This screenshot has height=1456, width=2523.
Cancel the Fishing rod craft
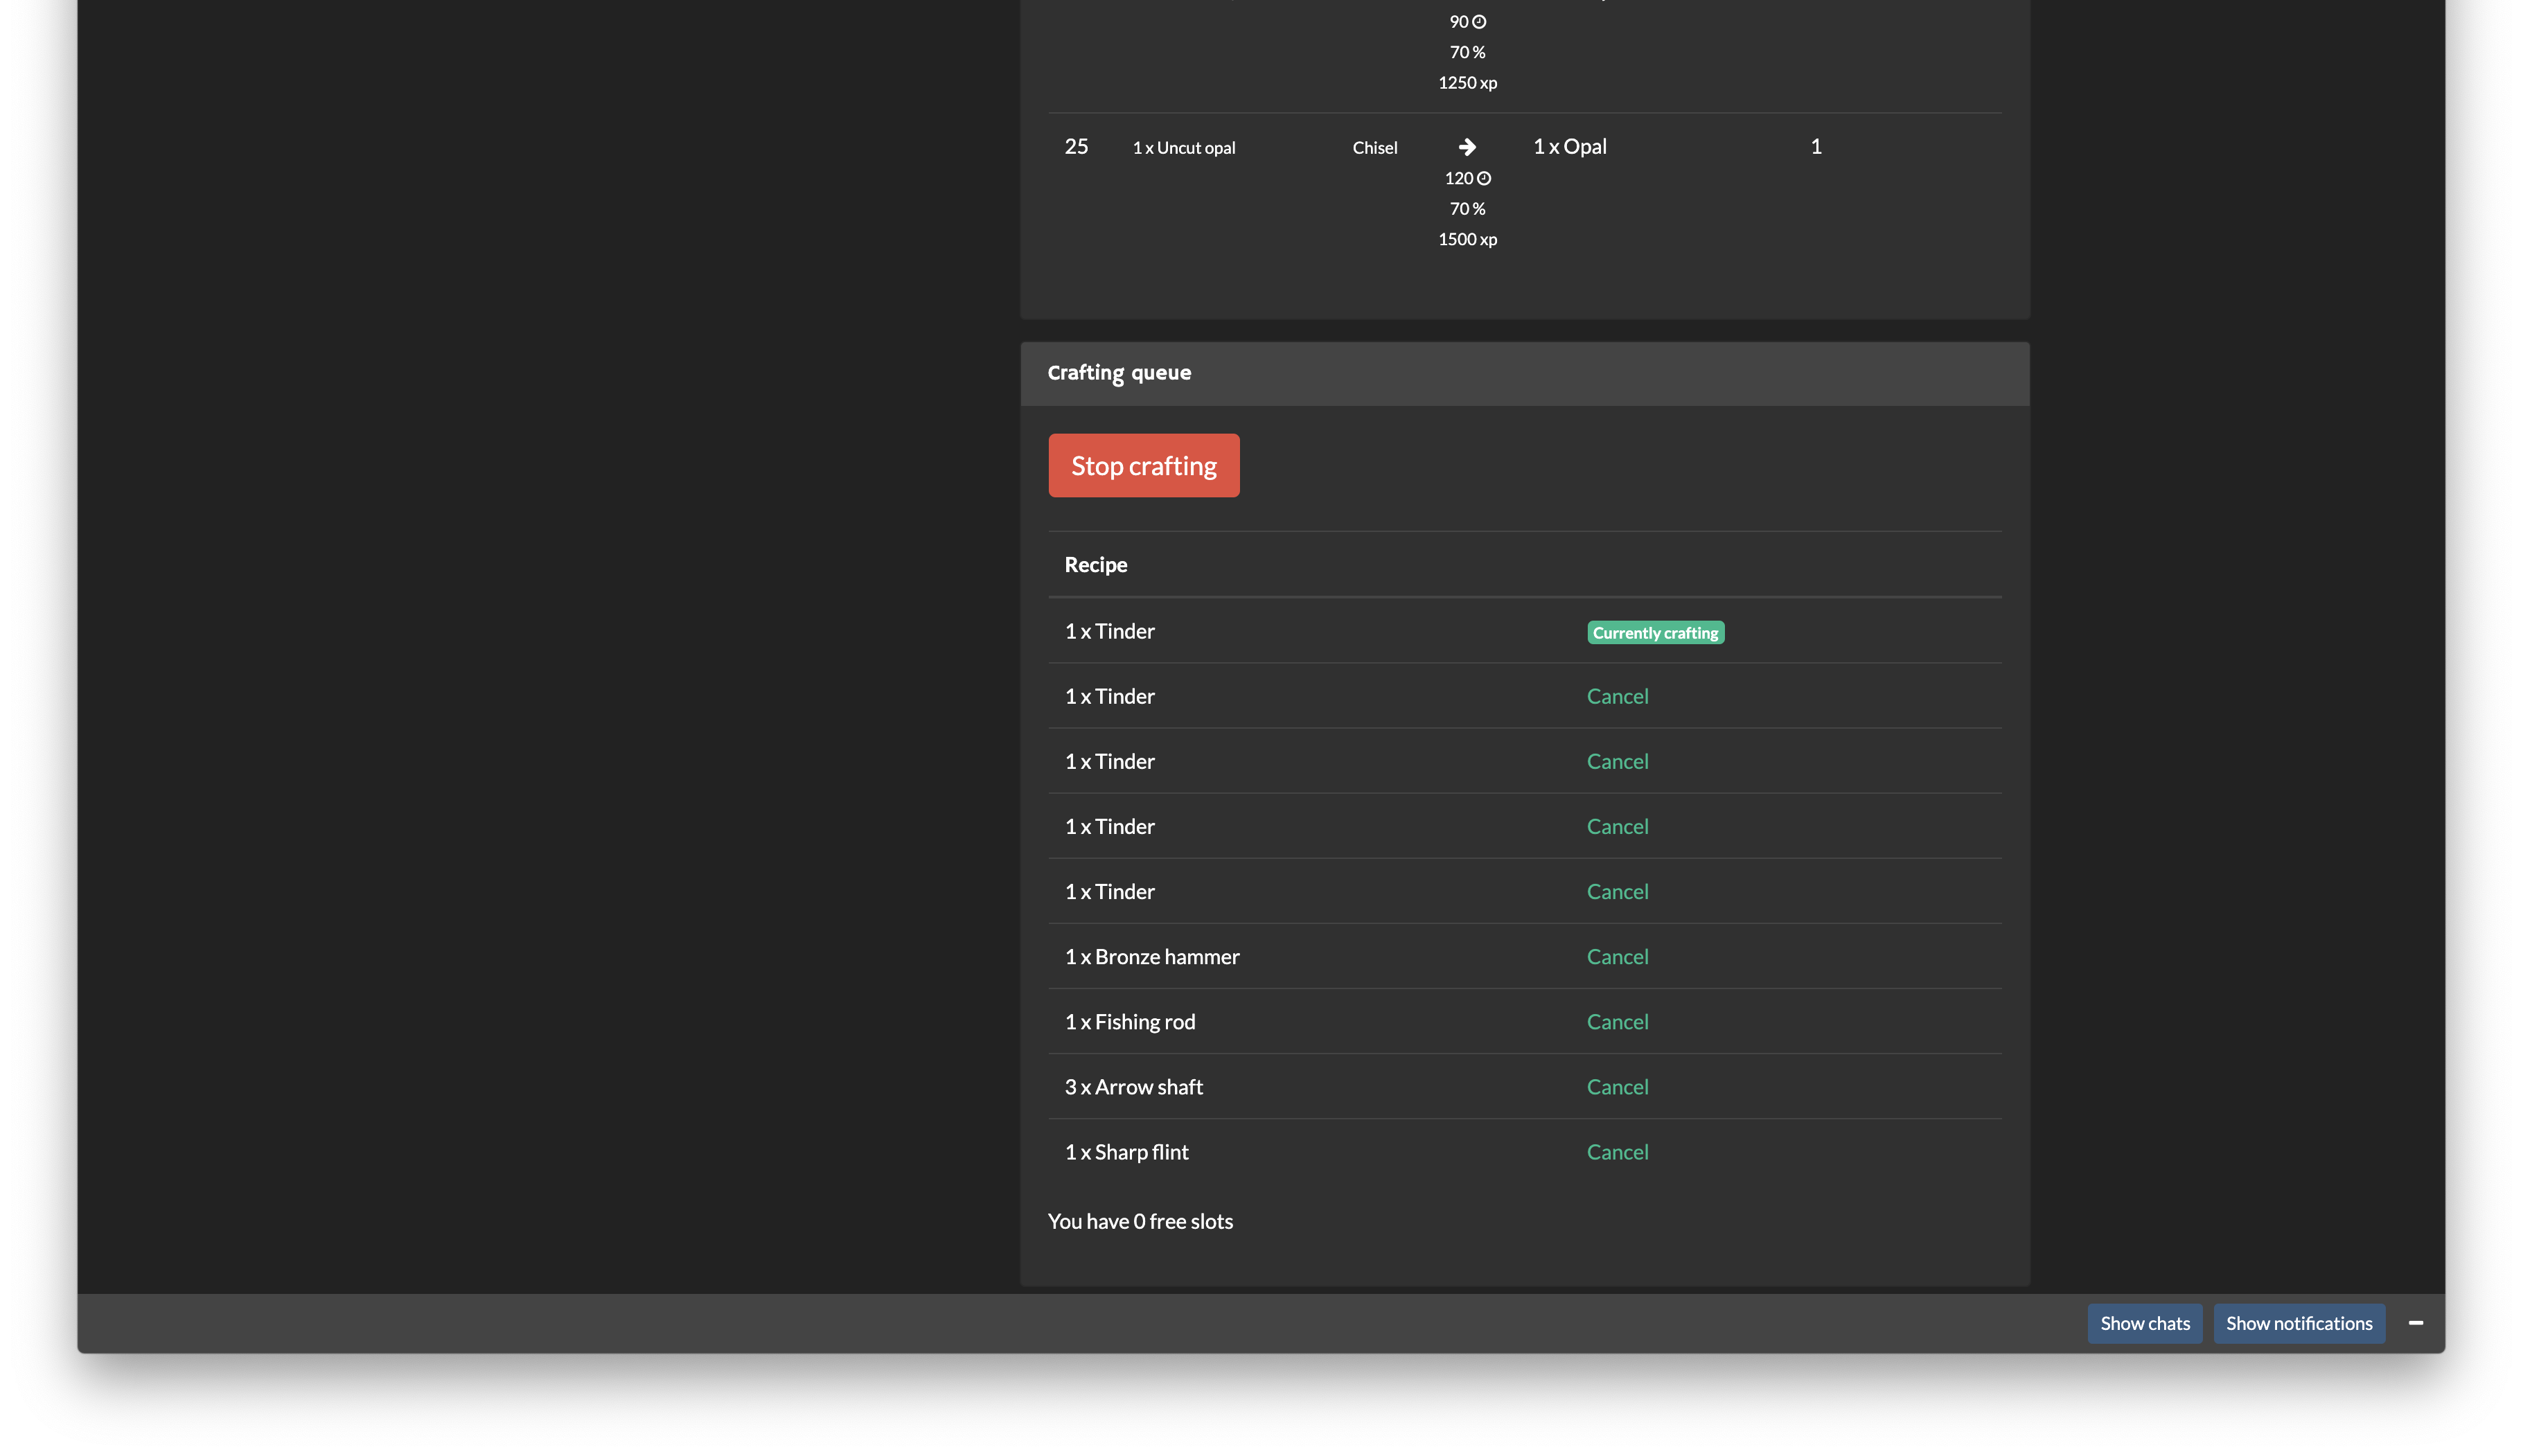(1617, 1021)
